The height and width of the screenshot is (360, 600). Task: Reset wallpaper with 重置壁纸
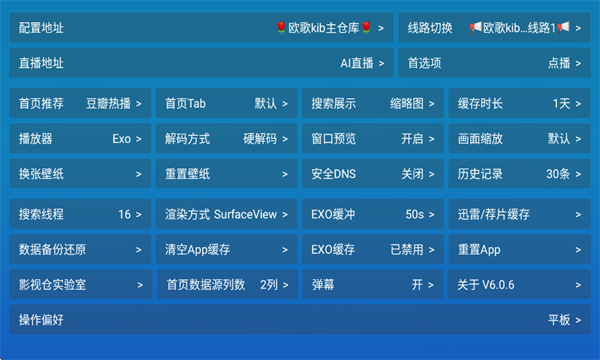(227, 174)
